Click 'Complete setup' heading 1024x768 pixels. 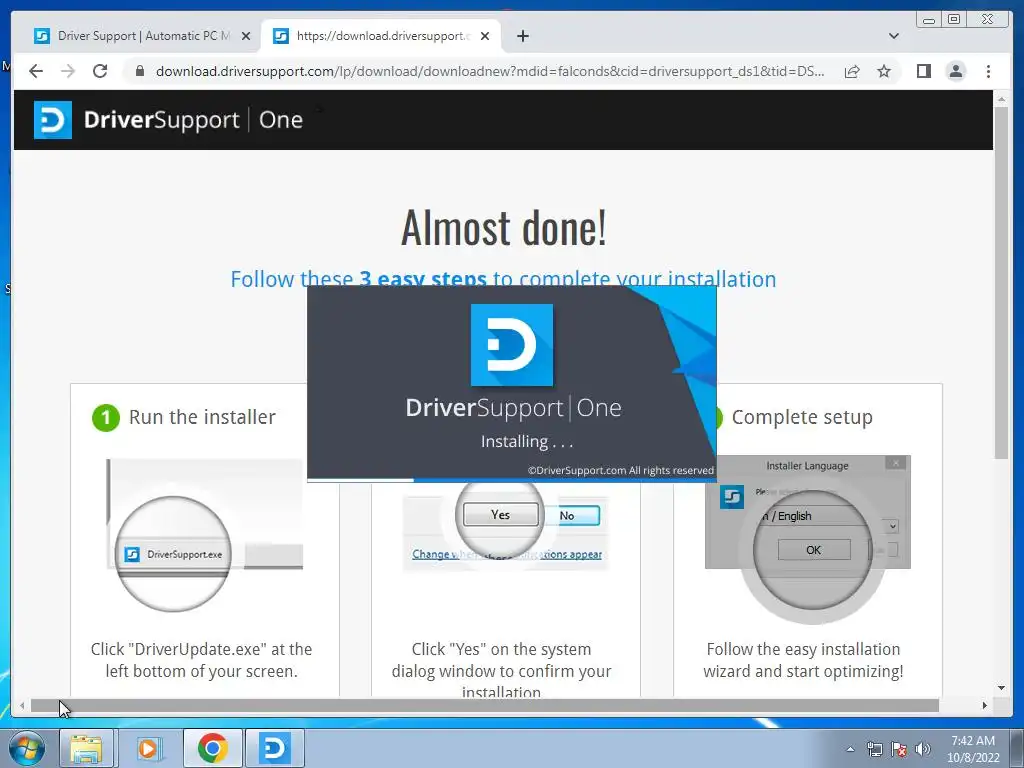(802, 417)
